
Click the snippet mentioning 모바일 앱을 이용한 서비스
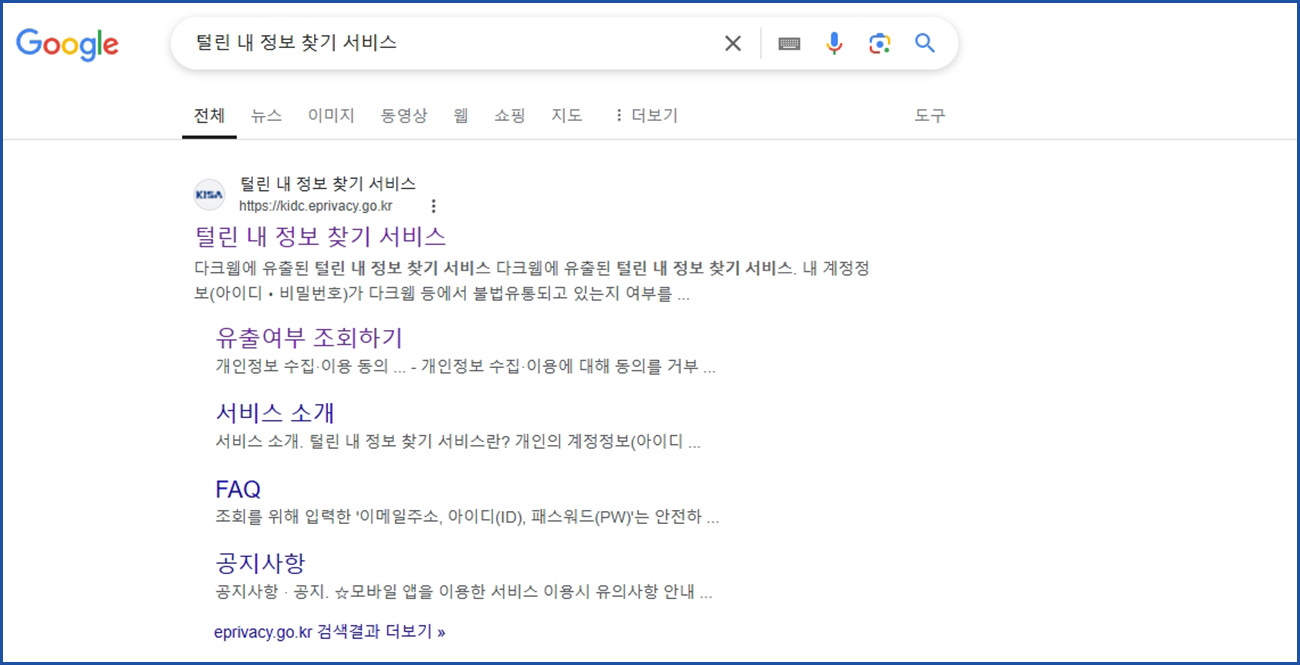pos(464,592)
